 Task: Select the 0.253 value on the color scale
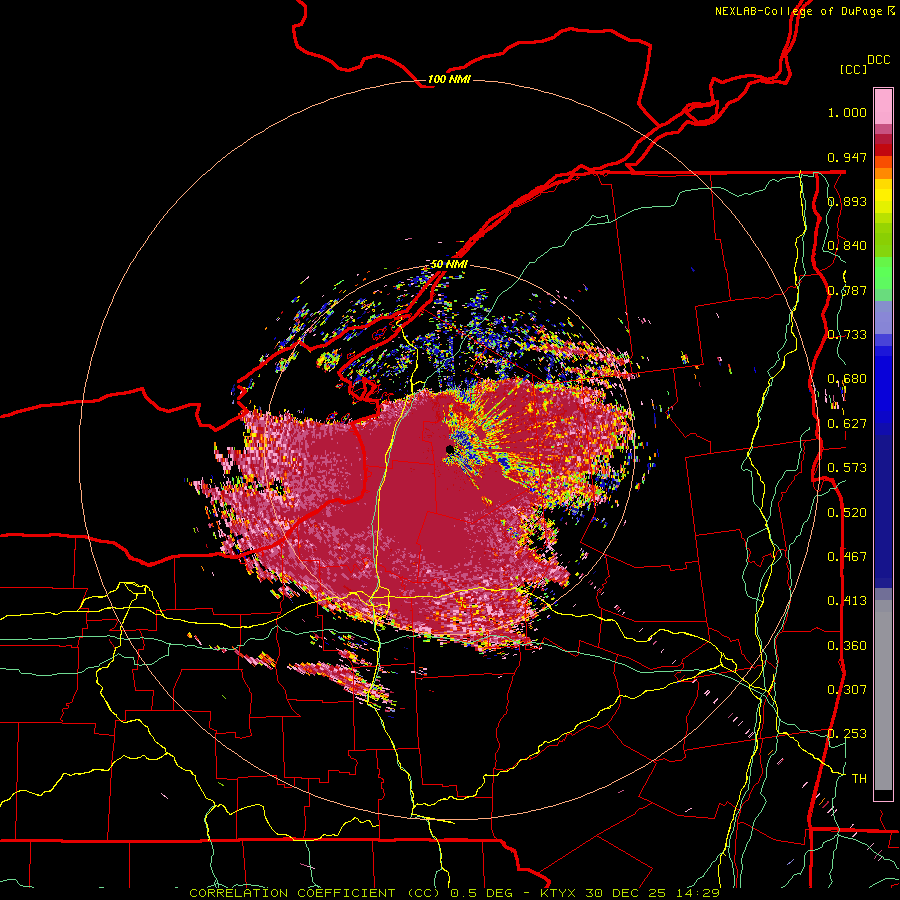(847, 734)
